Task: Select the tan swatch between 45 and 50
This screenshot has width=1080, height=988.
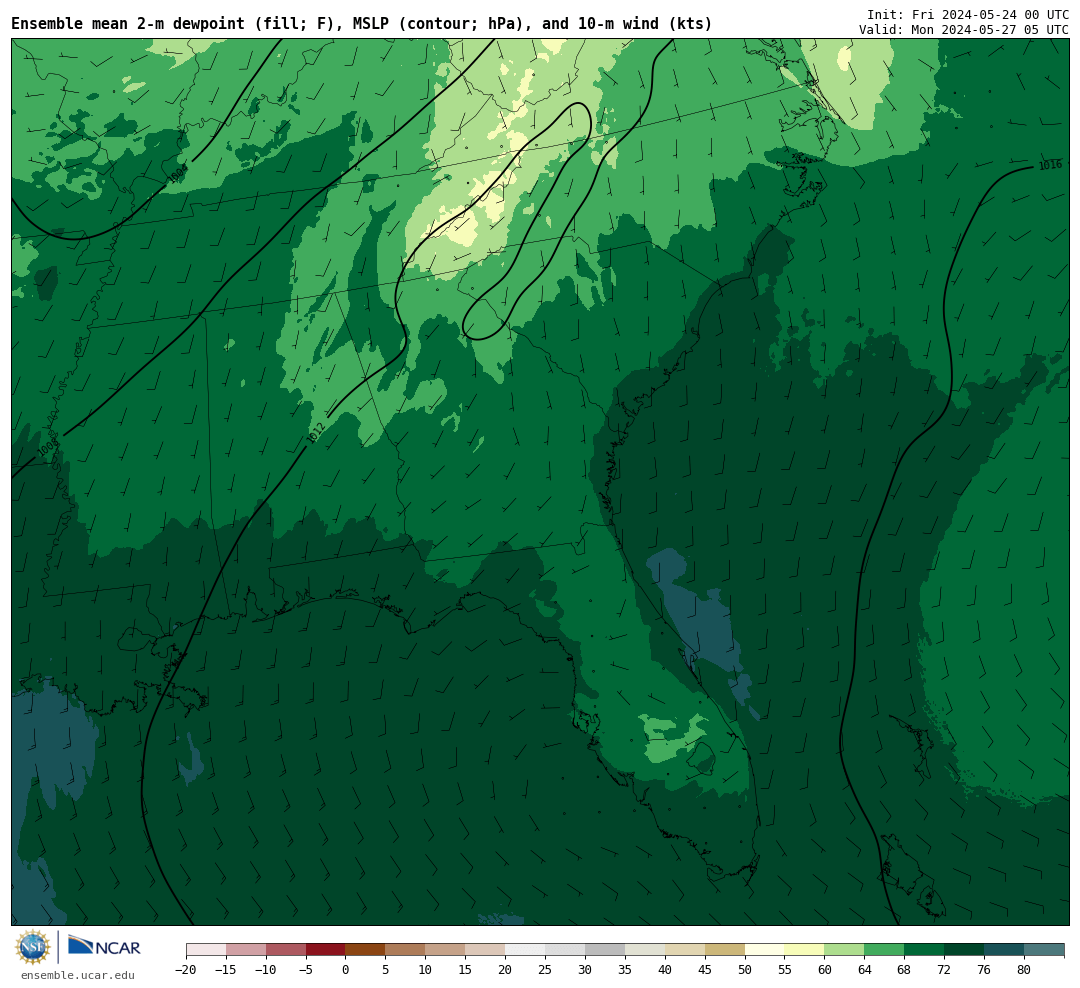Action: 725,950
